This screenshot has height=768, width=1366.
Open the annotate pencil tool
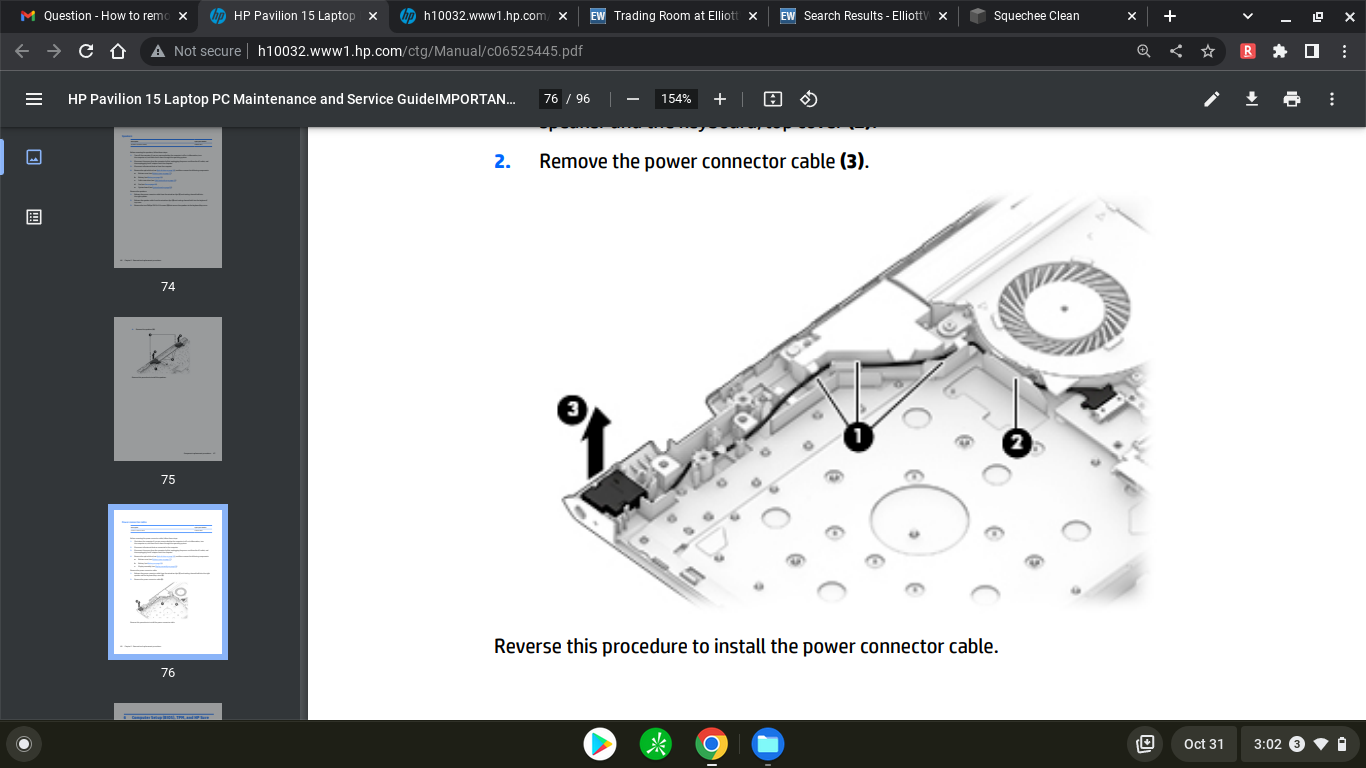1212,99
